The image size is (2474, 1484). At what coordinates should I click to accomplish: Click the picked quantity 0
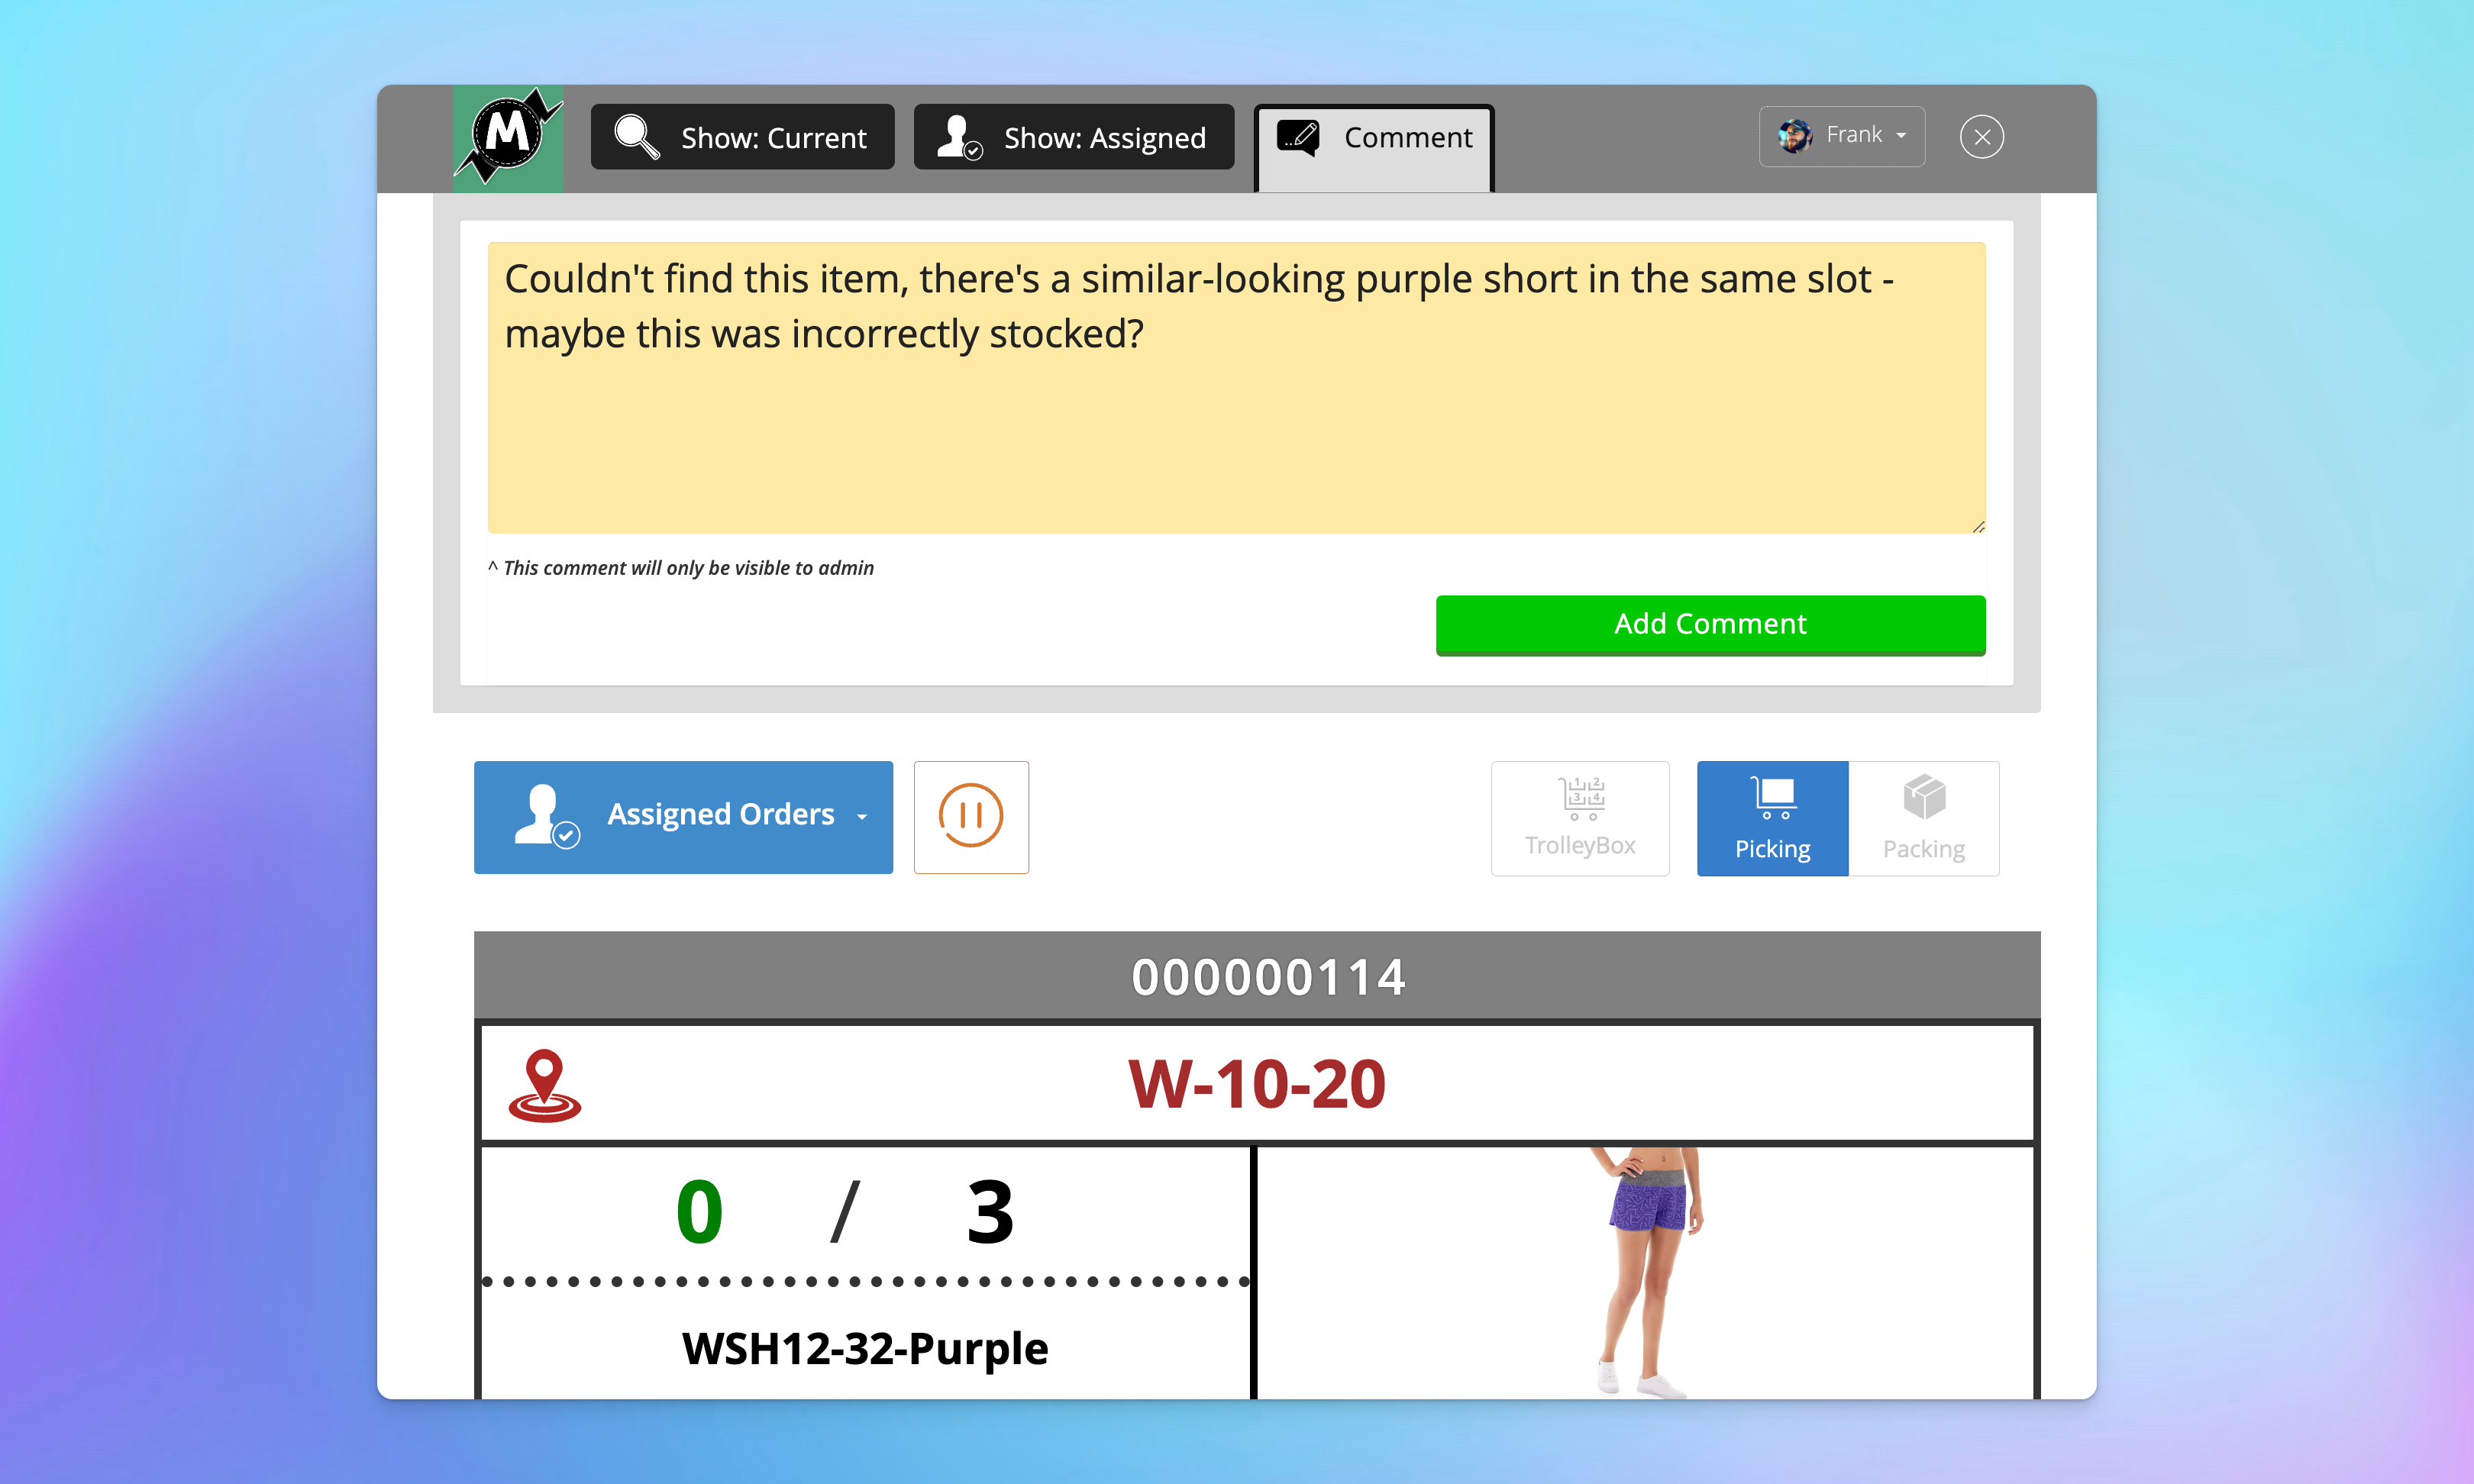(x=699, y=1212)
